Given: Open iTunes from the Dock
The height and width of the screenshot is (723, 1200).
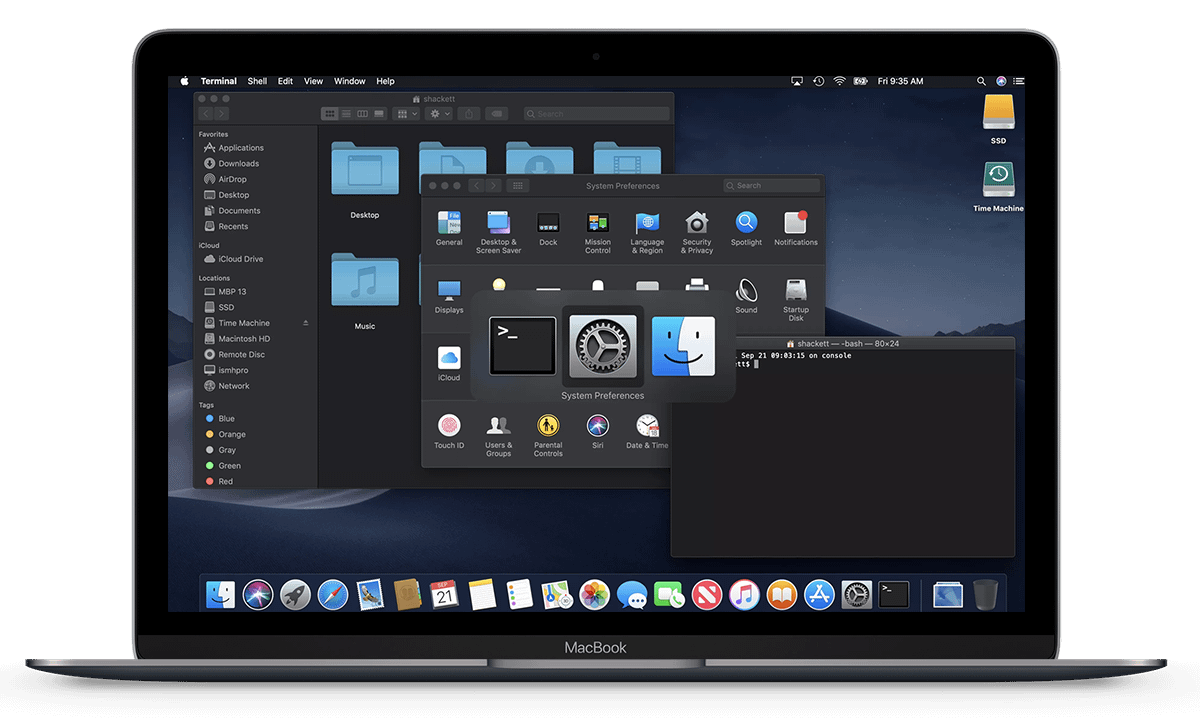Looking at the screenshot, I should click(x=744, y=595).
